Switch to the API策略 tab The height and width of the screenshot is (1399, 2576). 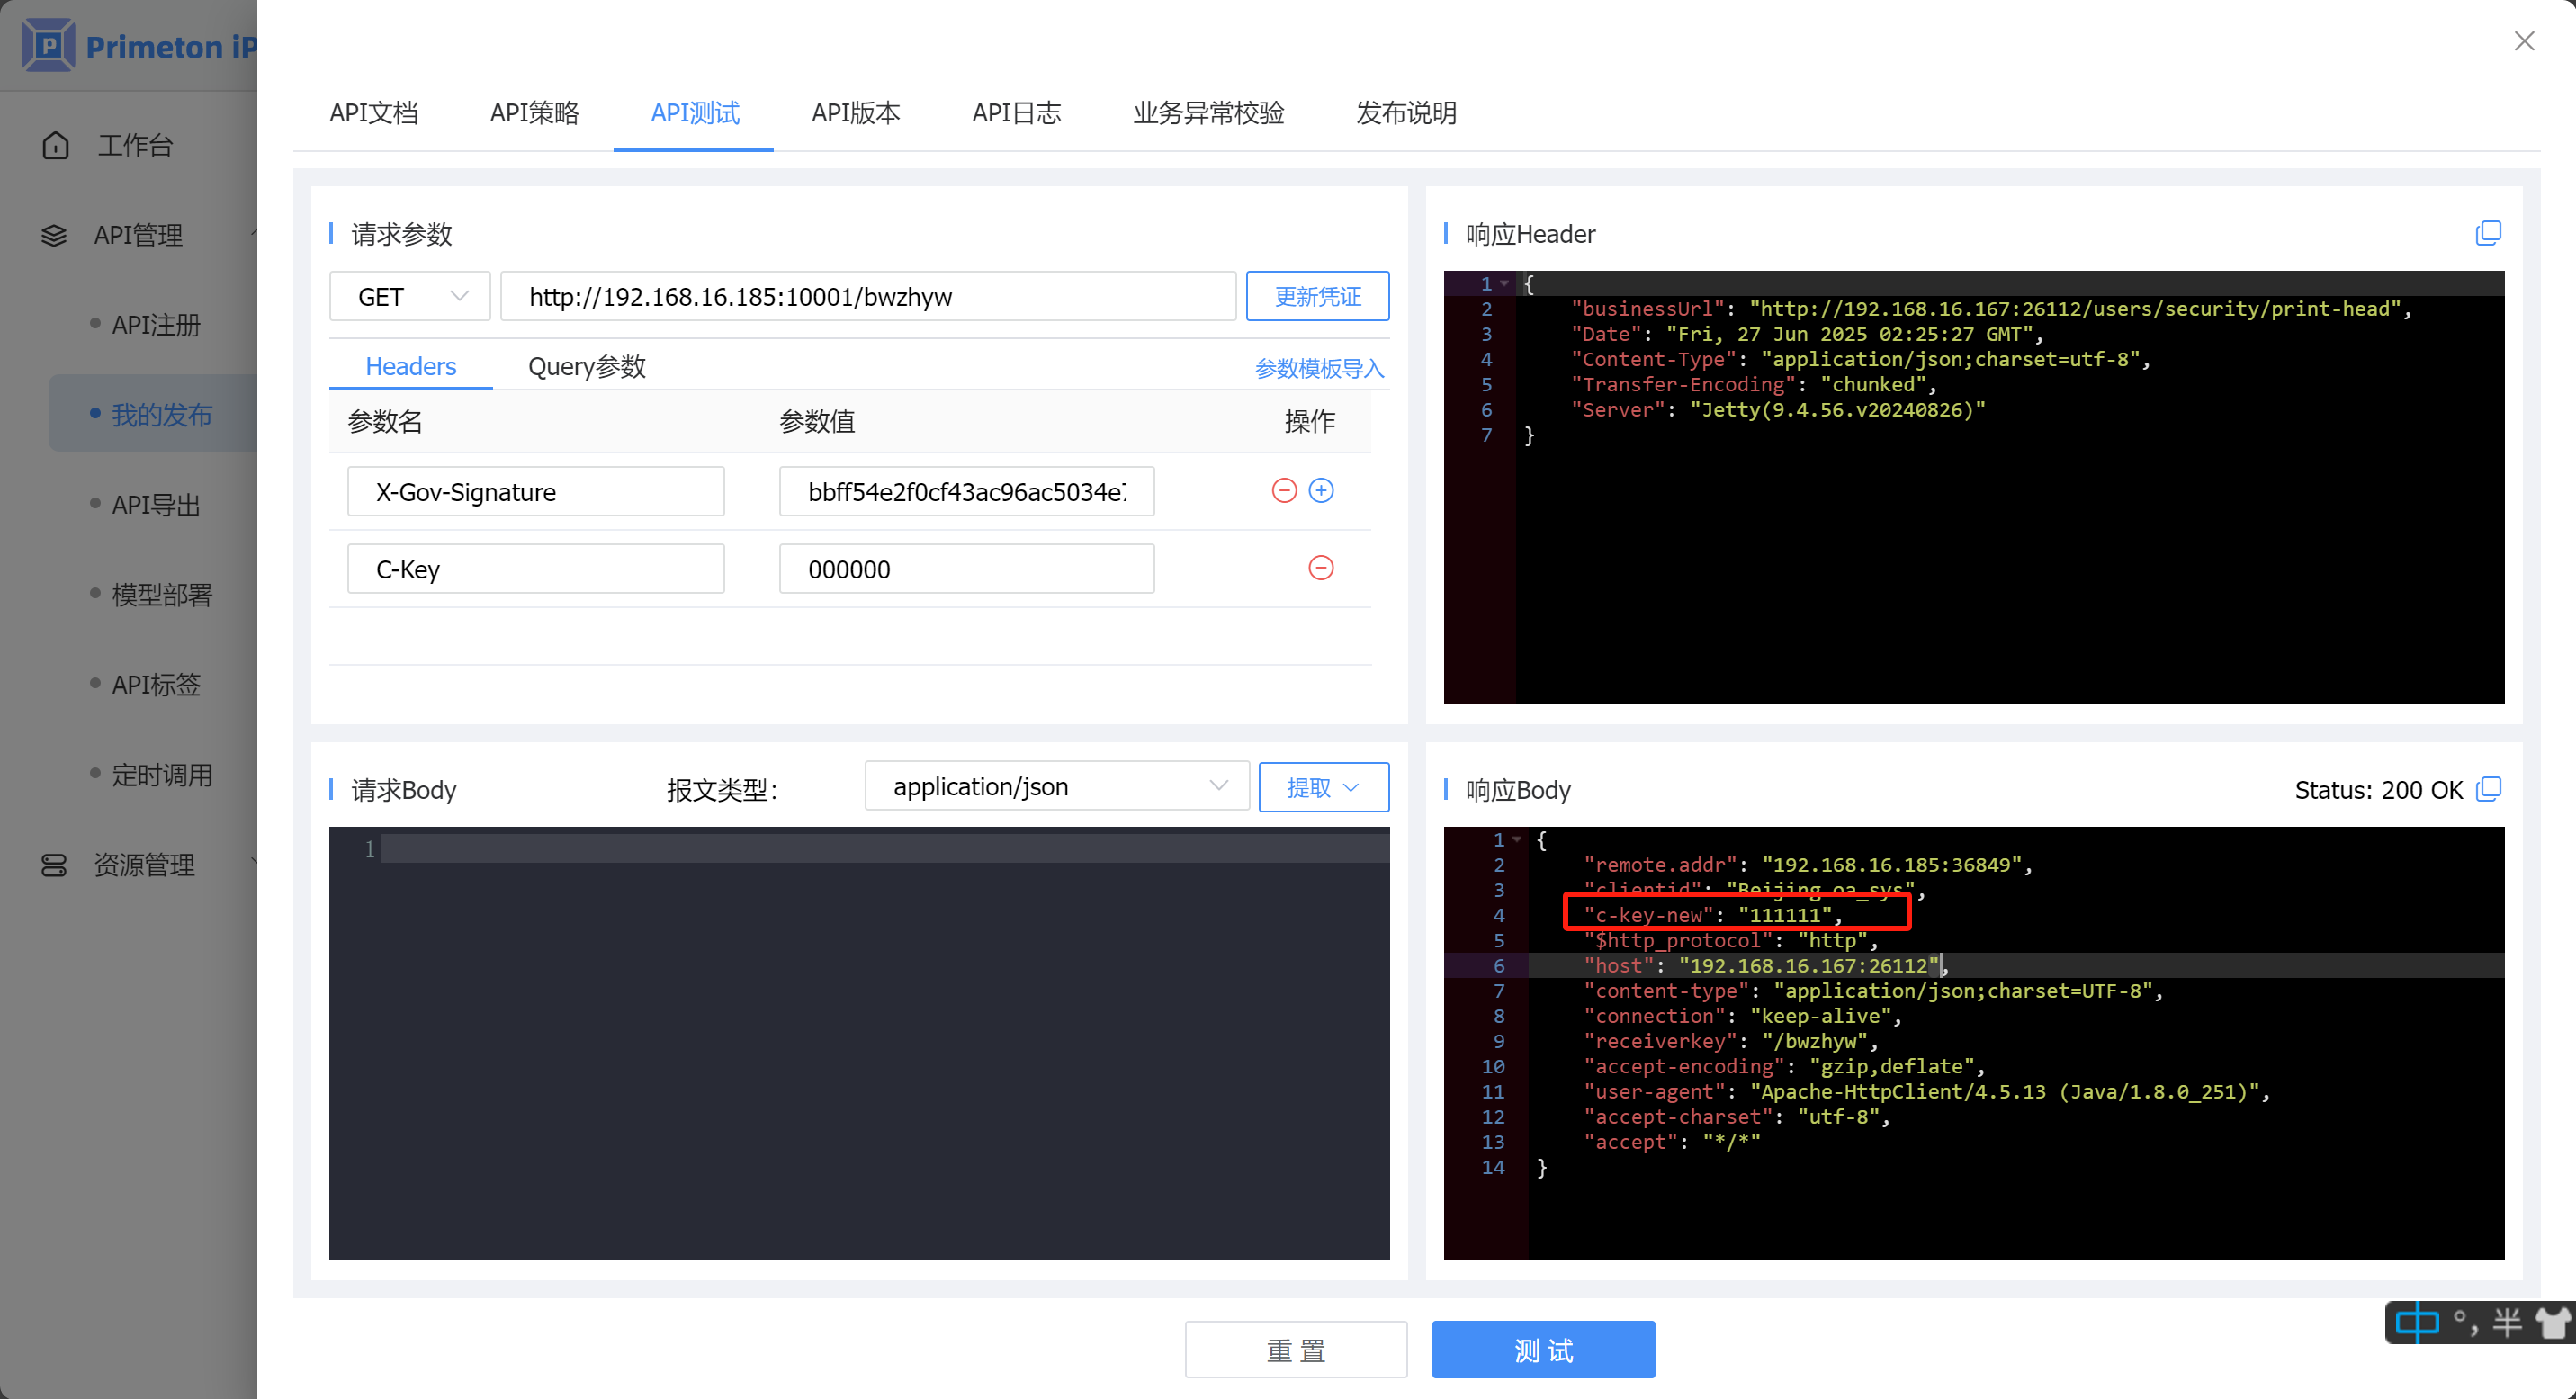[x=534, y=113]
